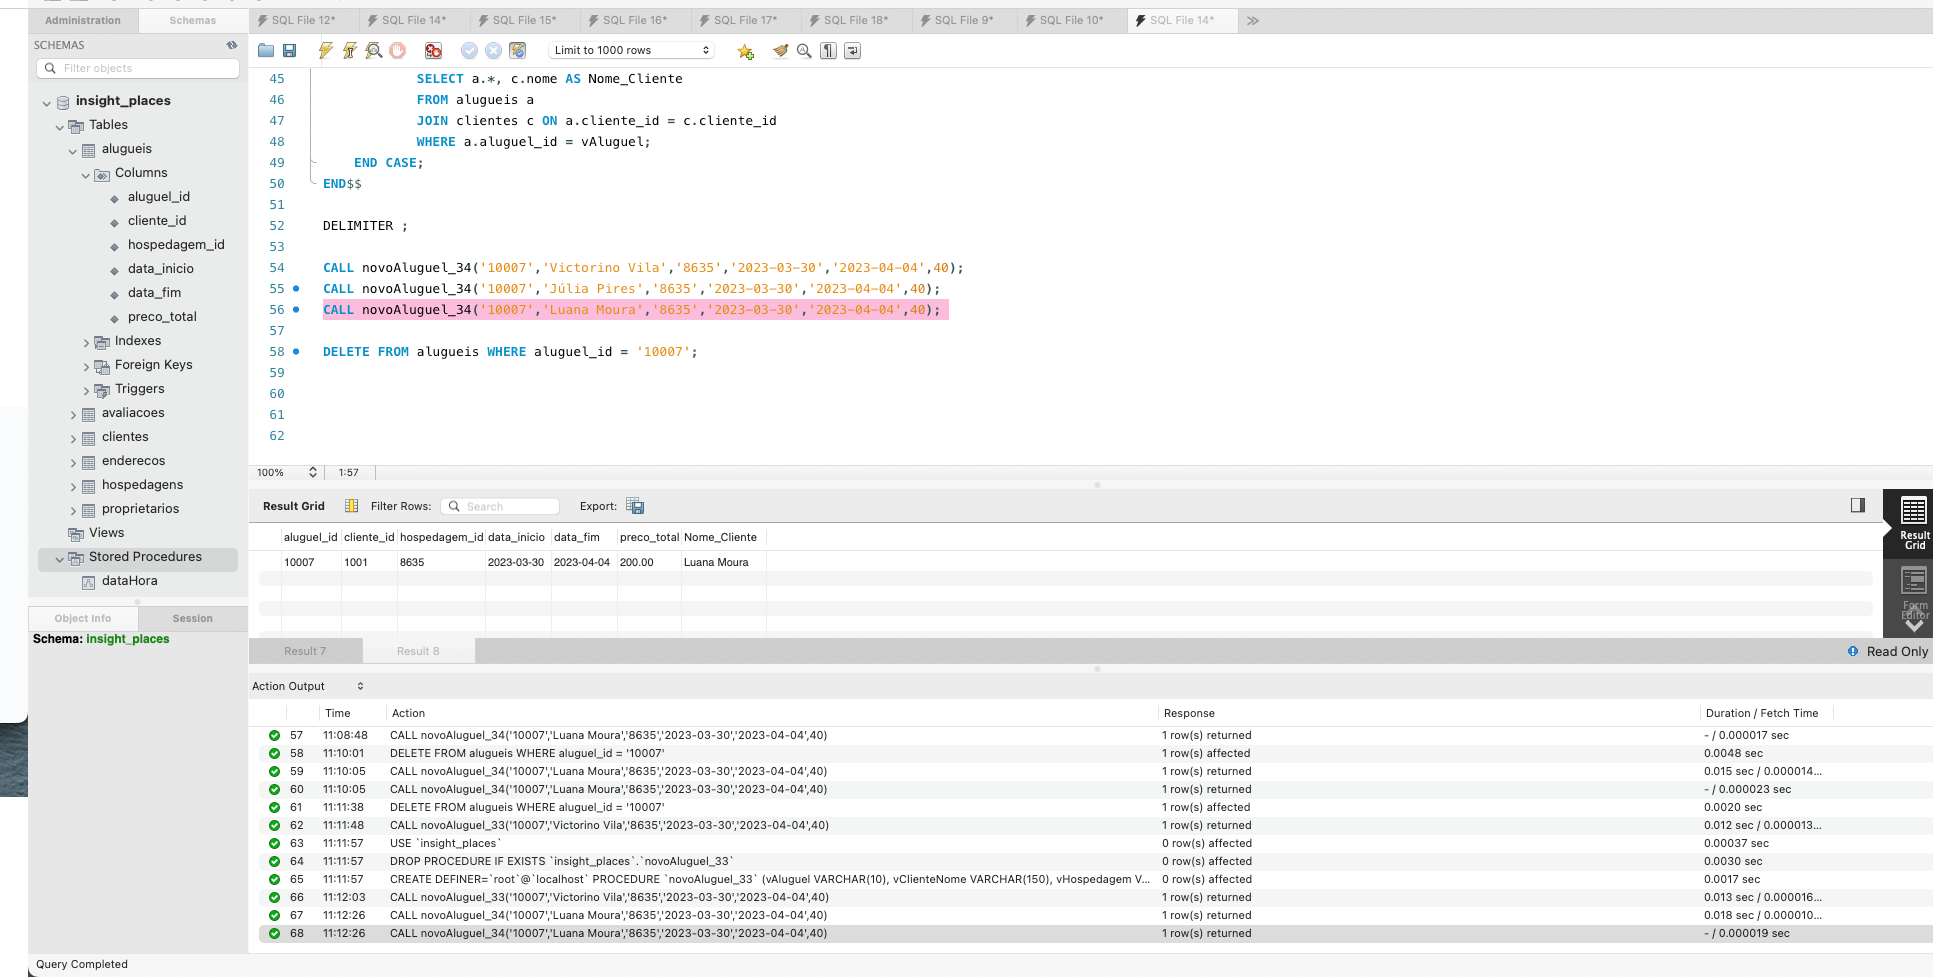This screenshot has width=1933, height=977.
Task: Open the Result 8 tab
Action: coord(418,651)
